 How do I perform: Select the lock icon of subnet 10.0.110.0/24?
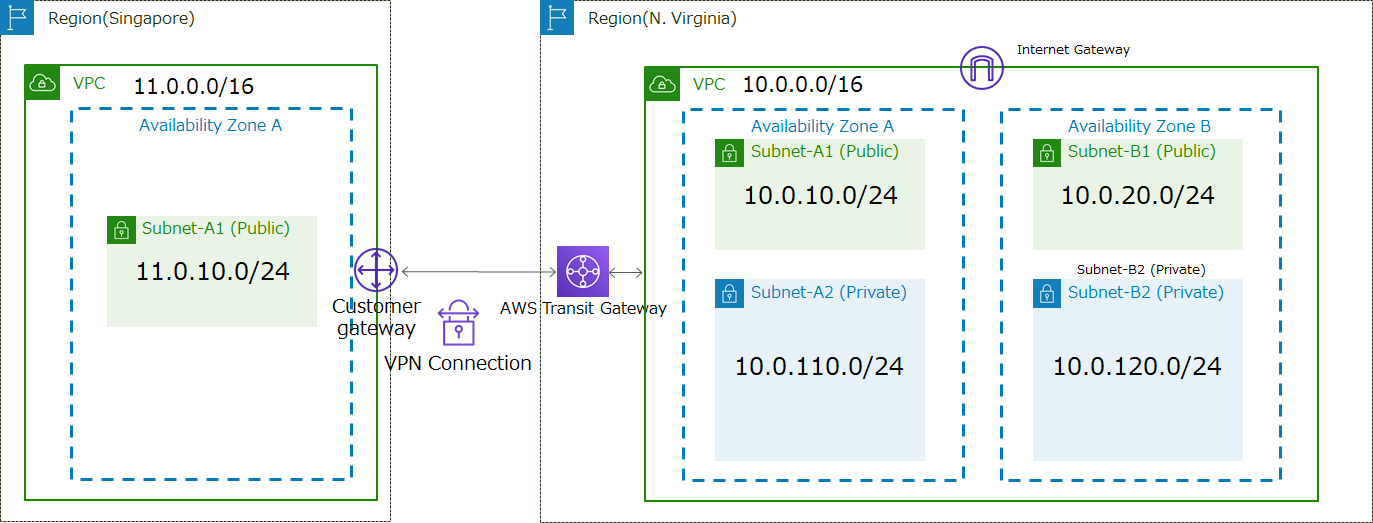click(x=730, y=293)
